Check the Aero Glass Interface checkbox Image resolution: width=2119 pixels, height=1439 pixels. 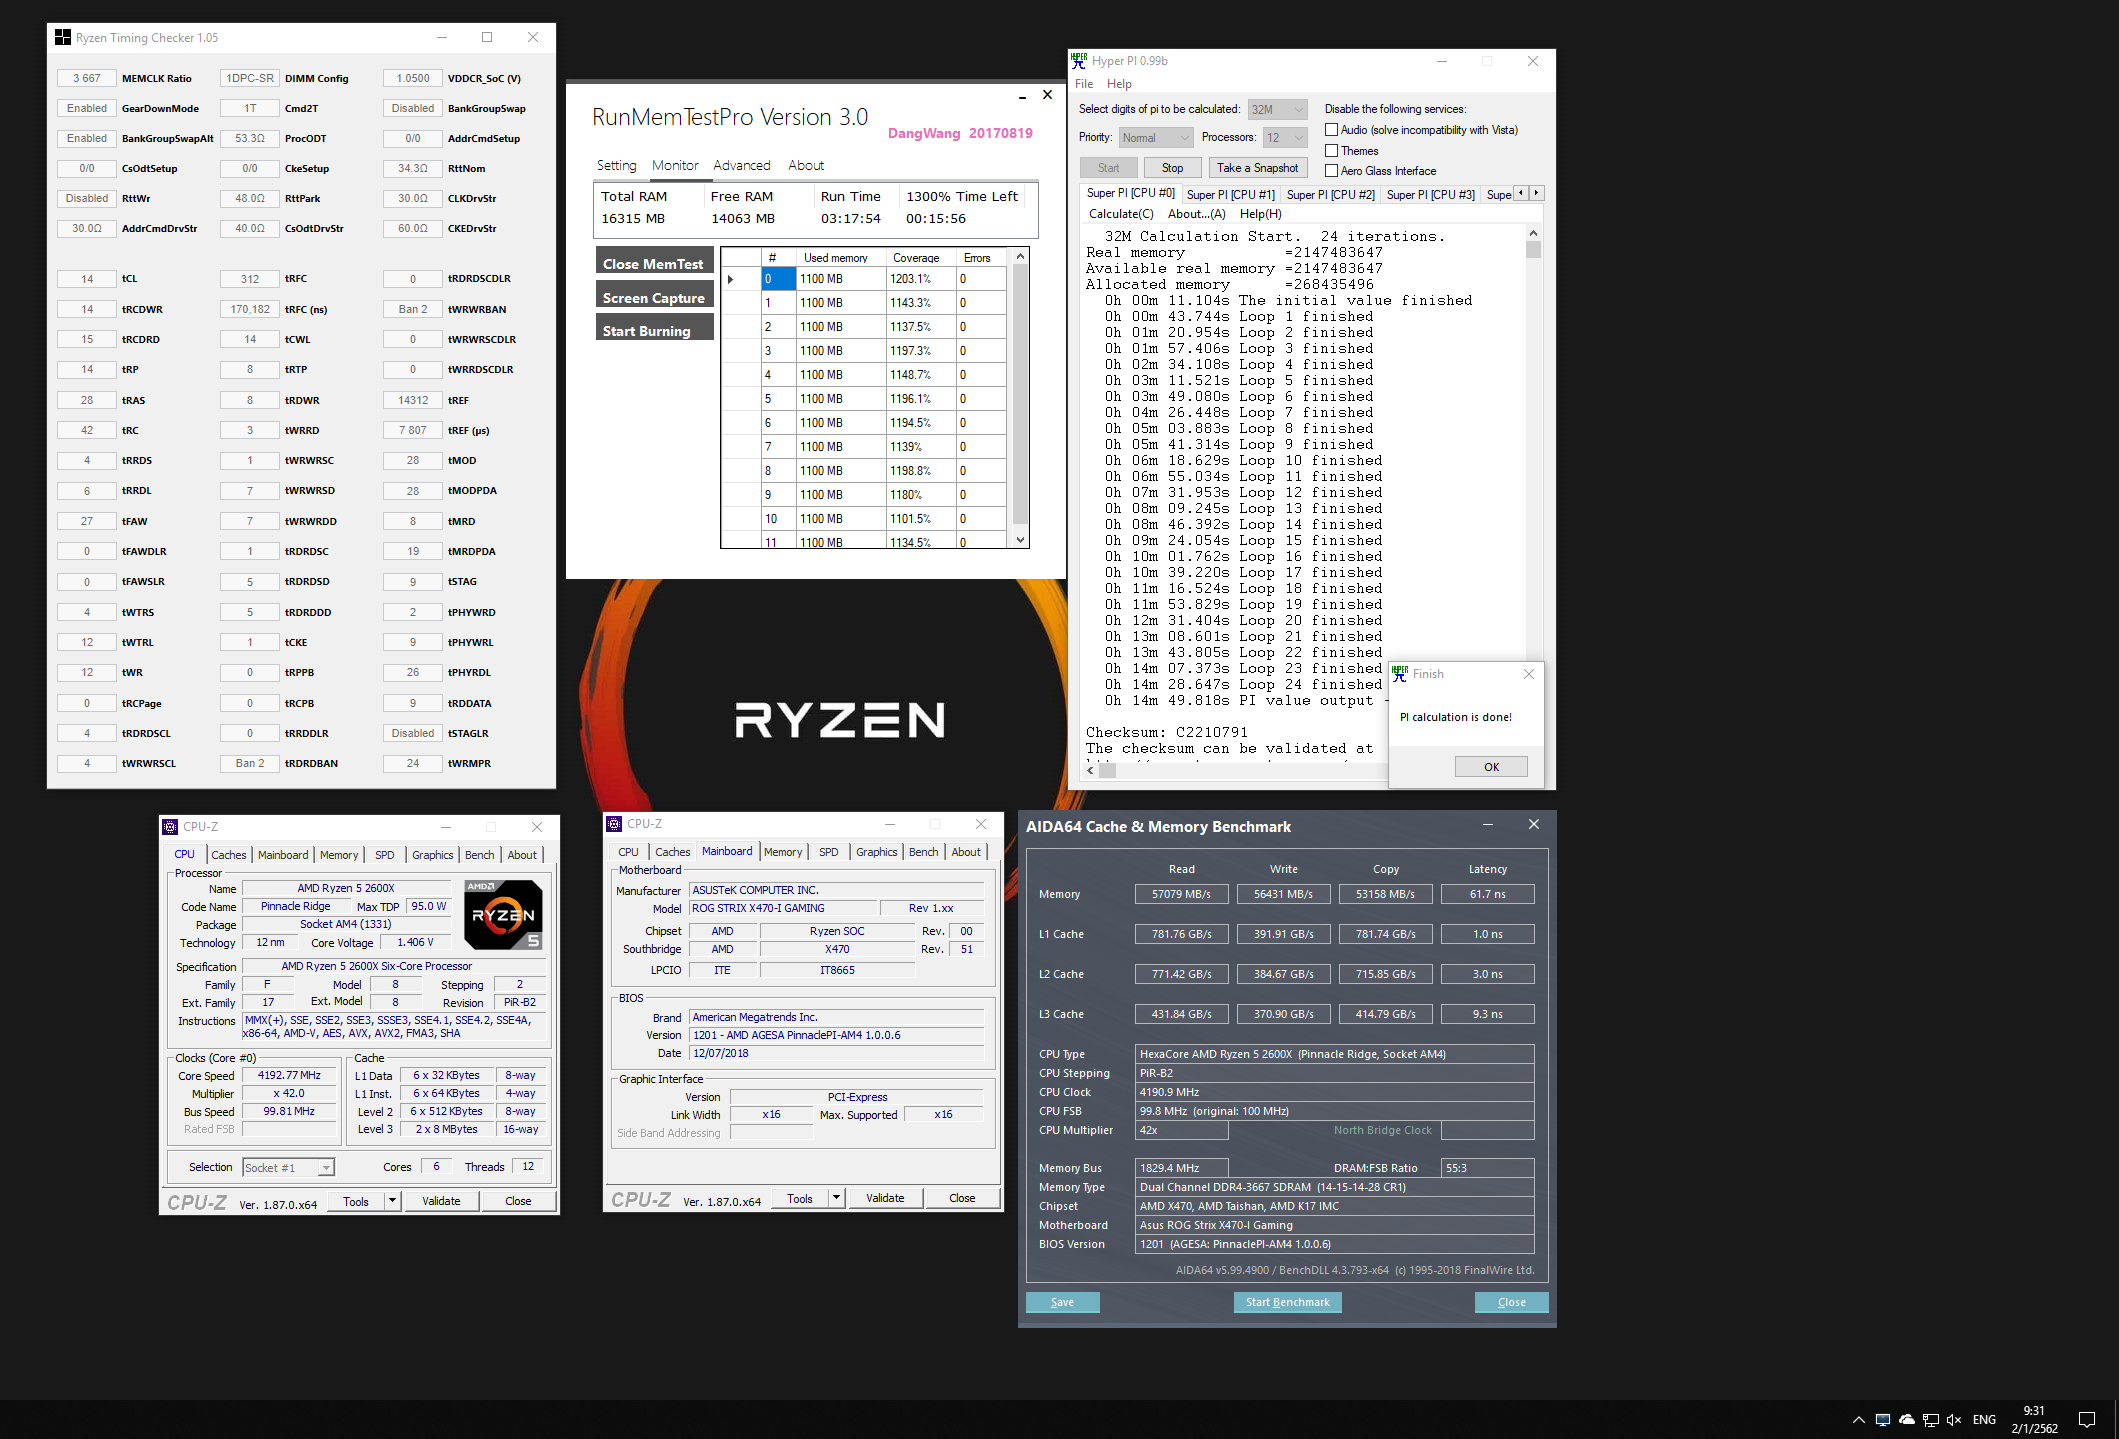tap(1331, 171)
